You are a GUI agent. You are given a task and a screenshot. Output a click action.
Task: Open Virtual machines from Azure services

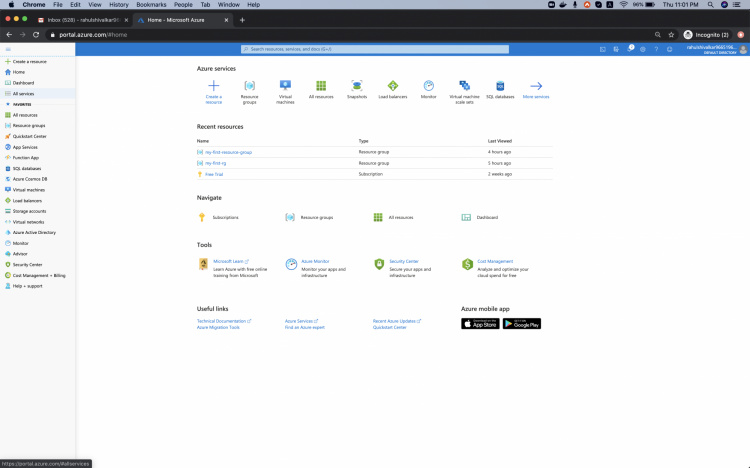pyautogui.click(x=285, y=86)
